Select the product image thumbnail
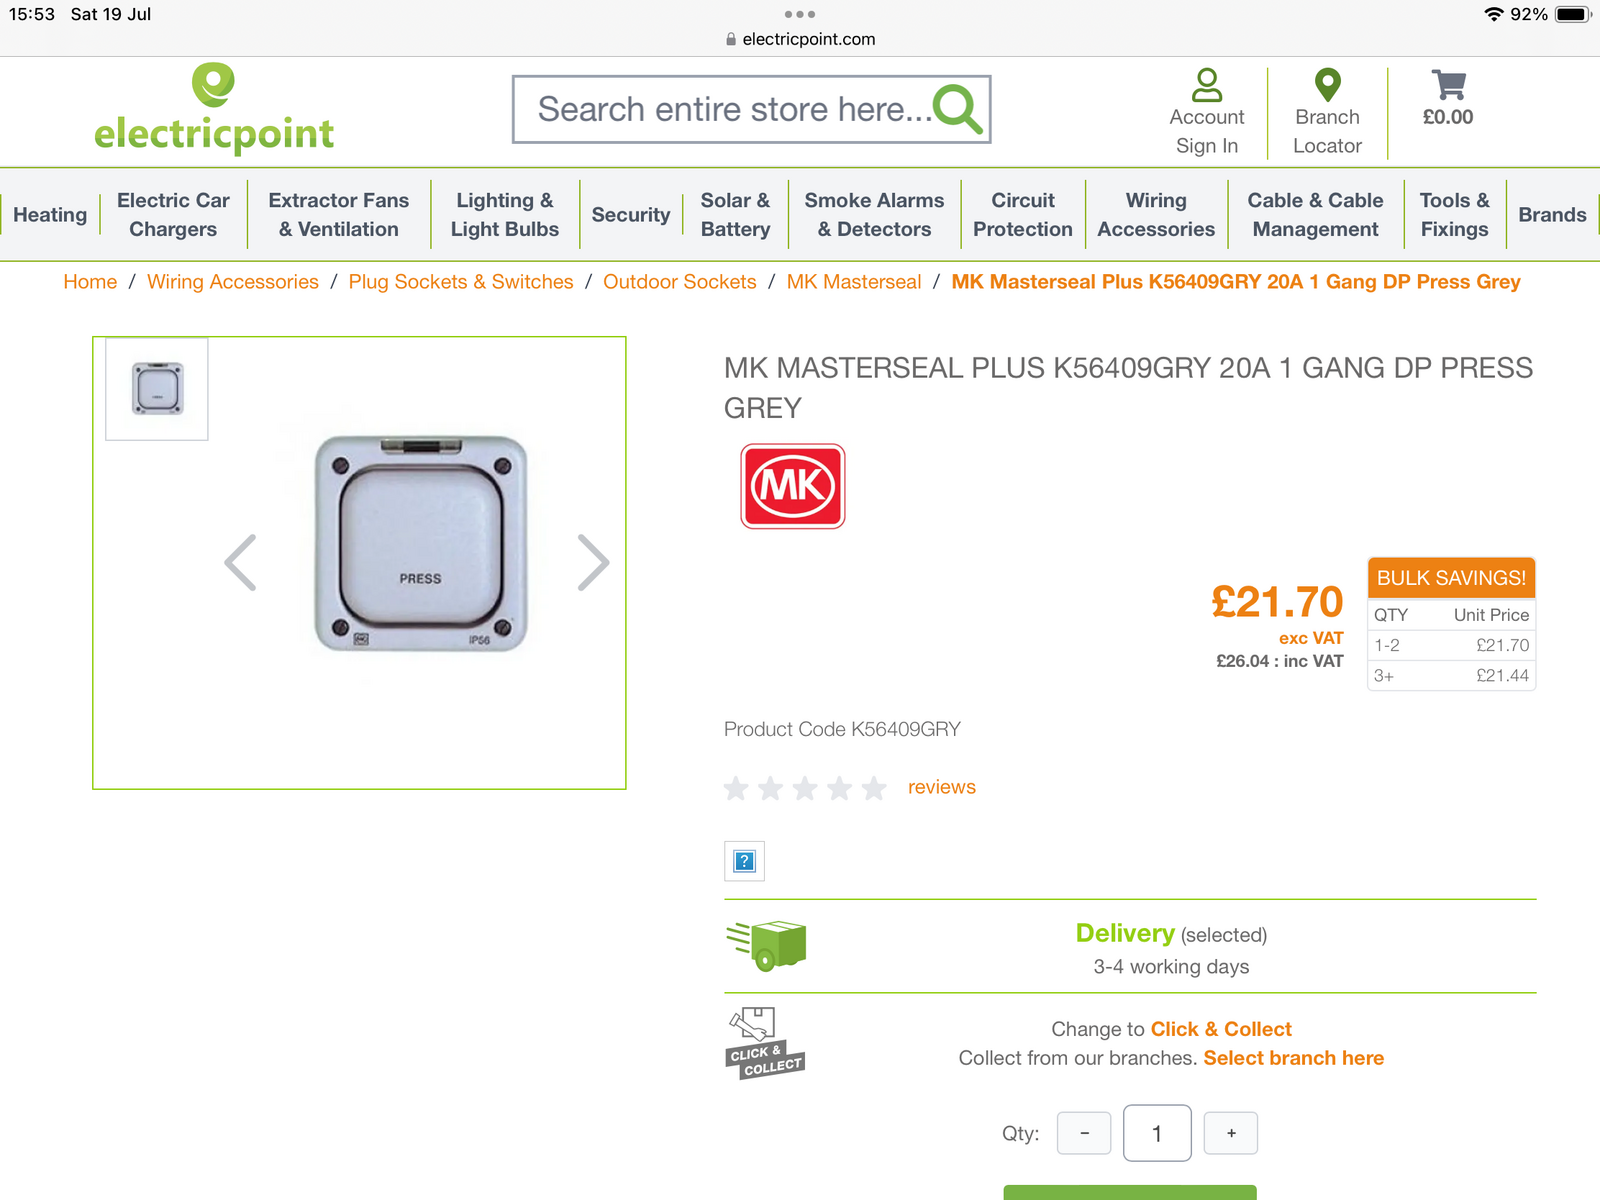 click(x=157, y=389)
